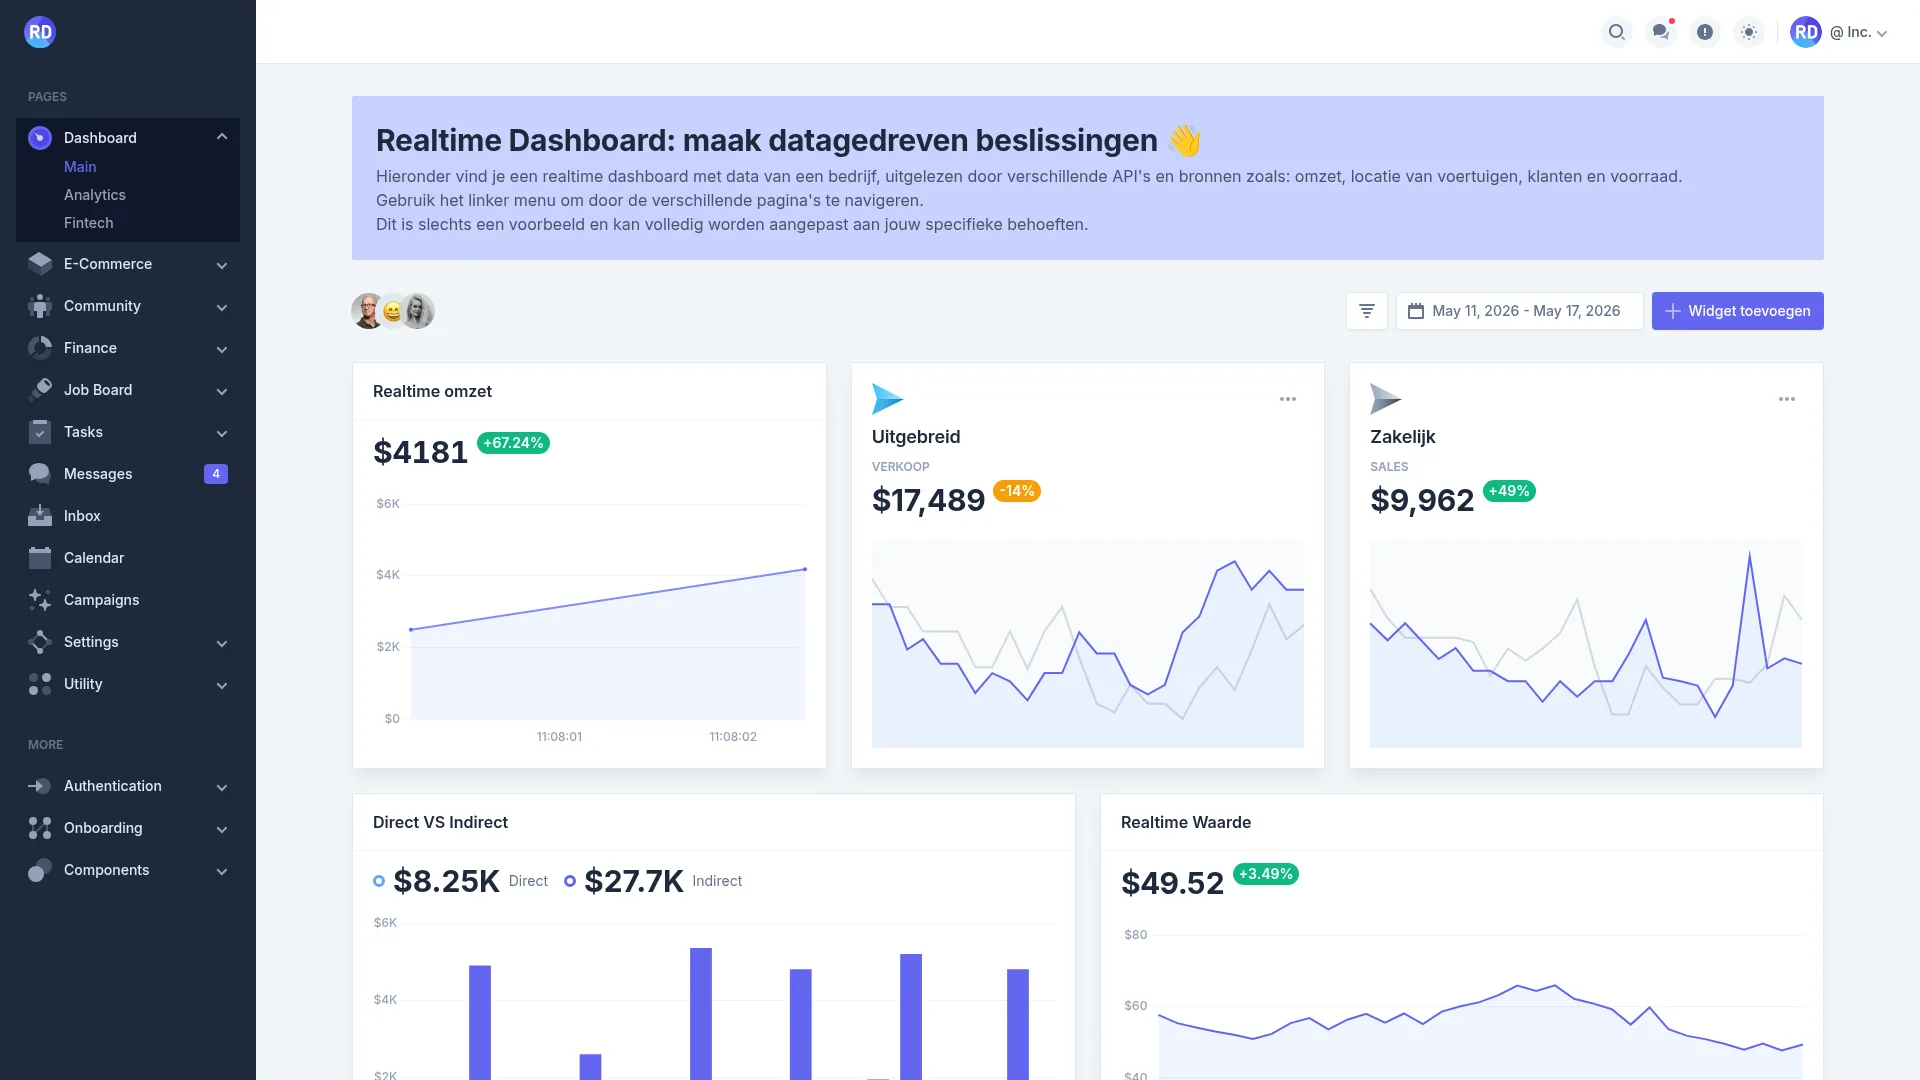Expand the E-Commerce chevron

click(222, 265)
